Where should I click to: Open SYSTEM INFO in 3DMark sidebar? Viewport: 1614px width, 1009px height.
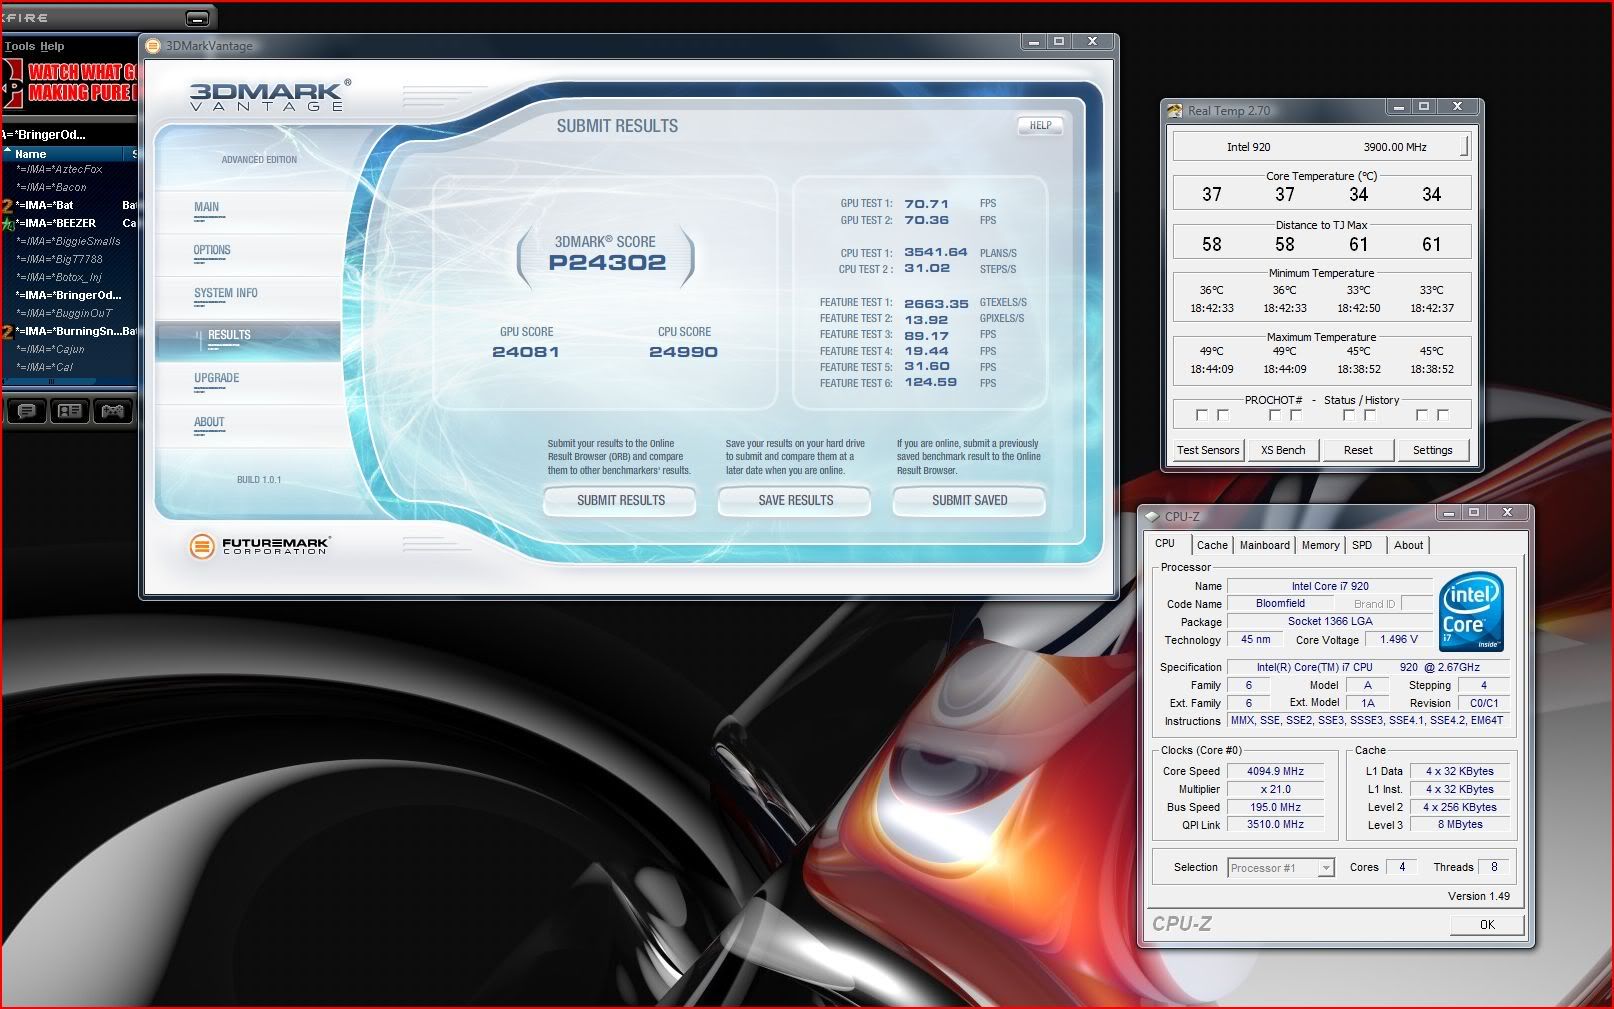pyautogui.click(x=226, y=293)
